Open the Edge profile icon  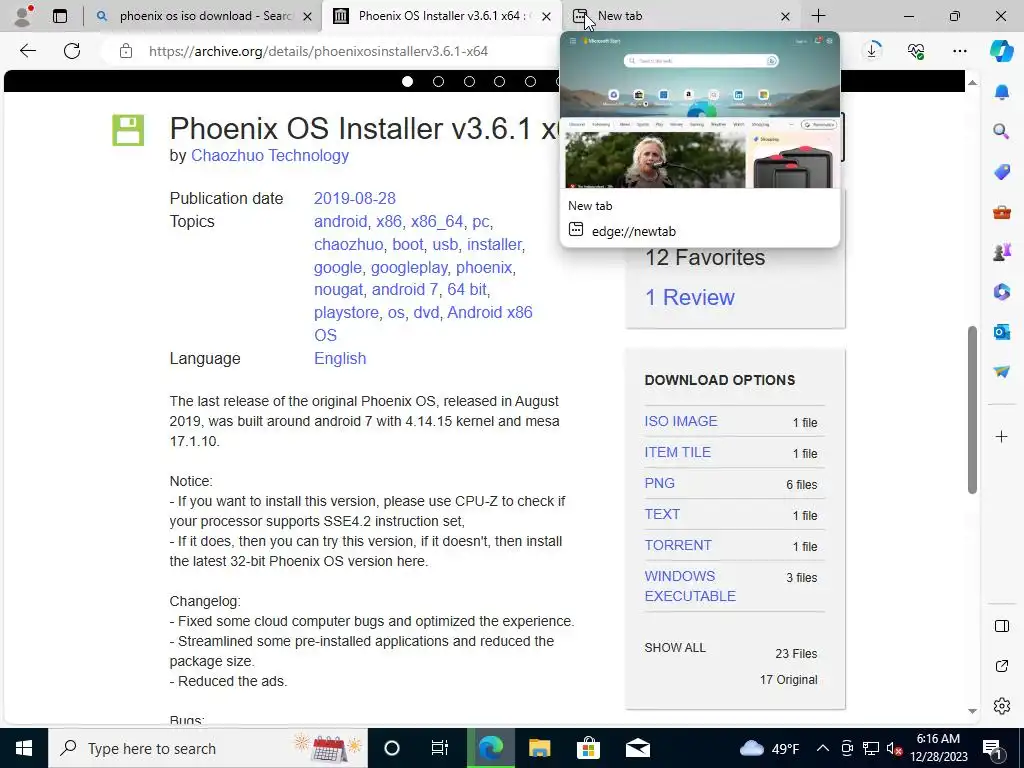[x=23, y=16]
